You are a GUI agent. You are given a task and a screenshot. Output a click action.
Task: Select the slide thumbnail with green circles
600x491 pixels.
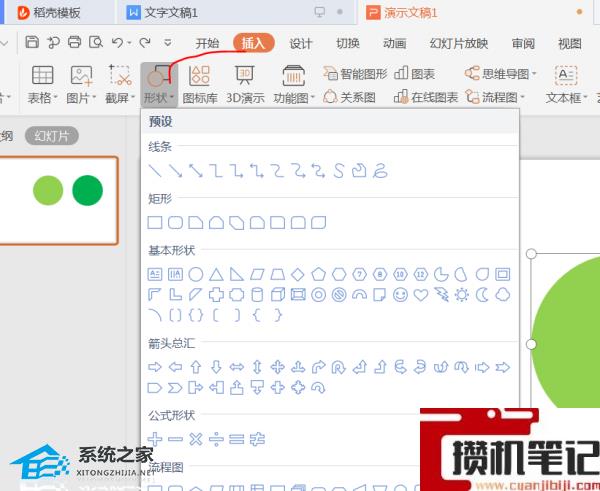click(x=57, y=201)
